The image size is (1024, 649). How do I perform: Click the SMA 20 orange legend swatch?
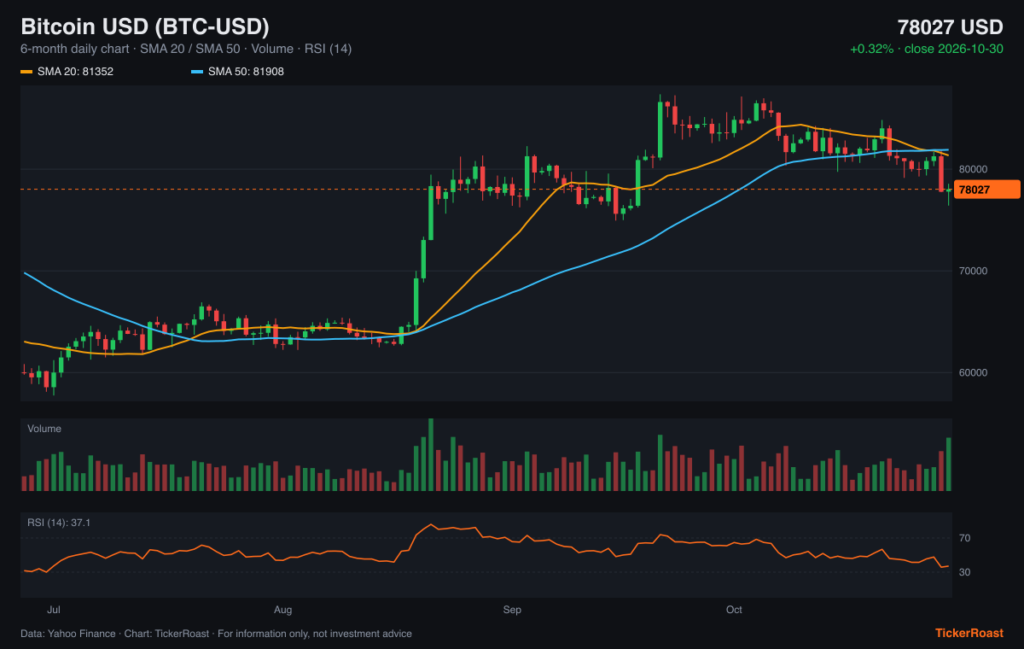tap(26, 72)
